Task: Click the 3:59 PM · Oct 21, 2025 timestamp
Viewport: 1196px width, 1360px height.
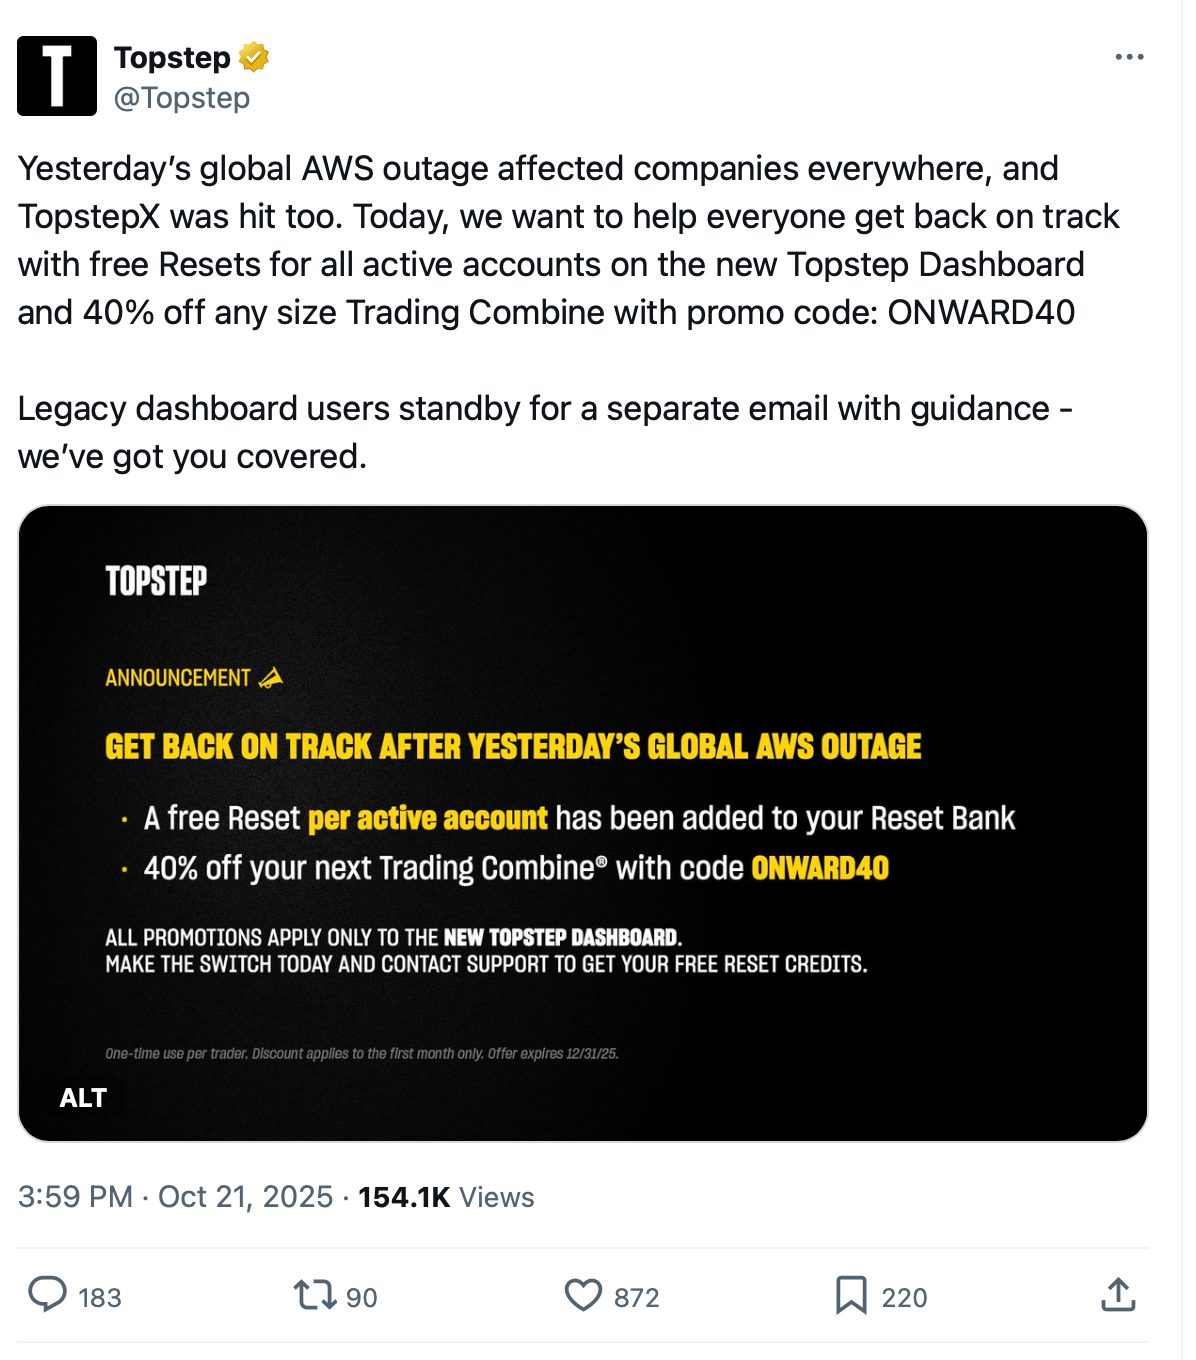Action: (x=175, y=1197)
